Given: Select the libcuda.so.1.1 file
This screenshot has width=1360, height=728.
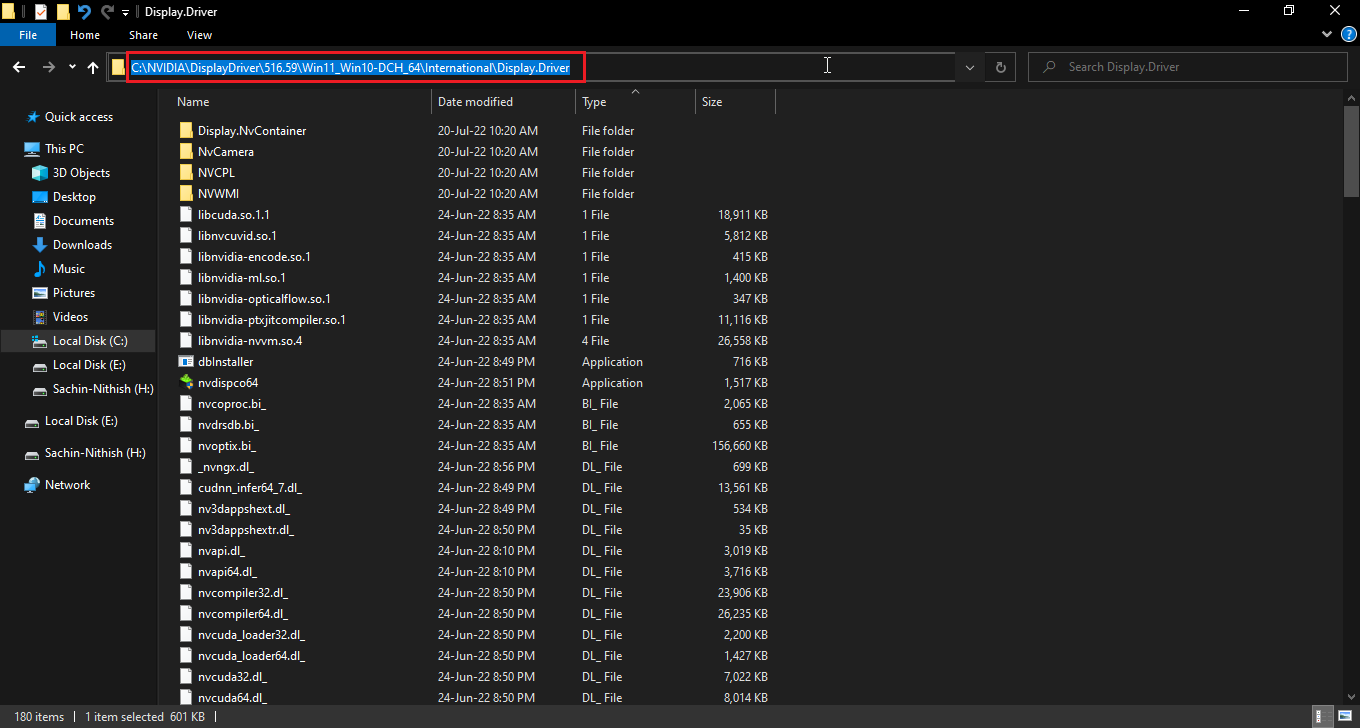Looking at the screenshot, I should [234, 215].
